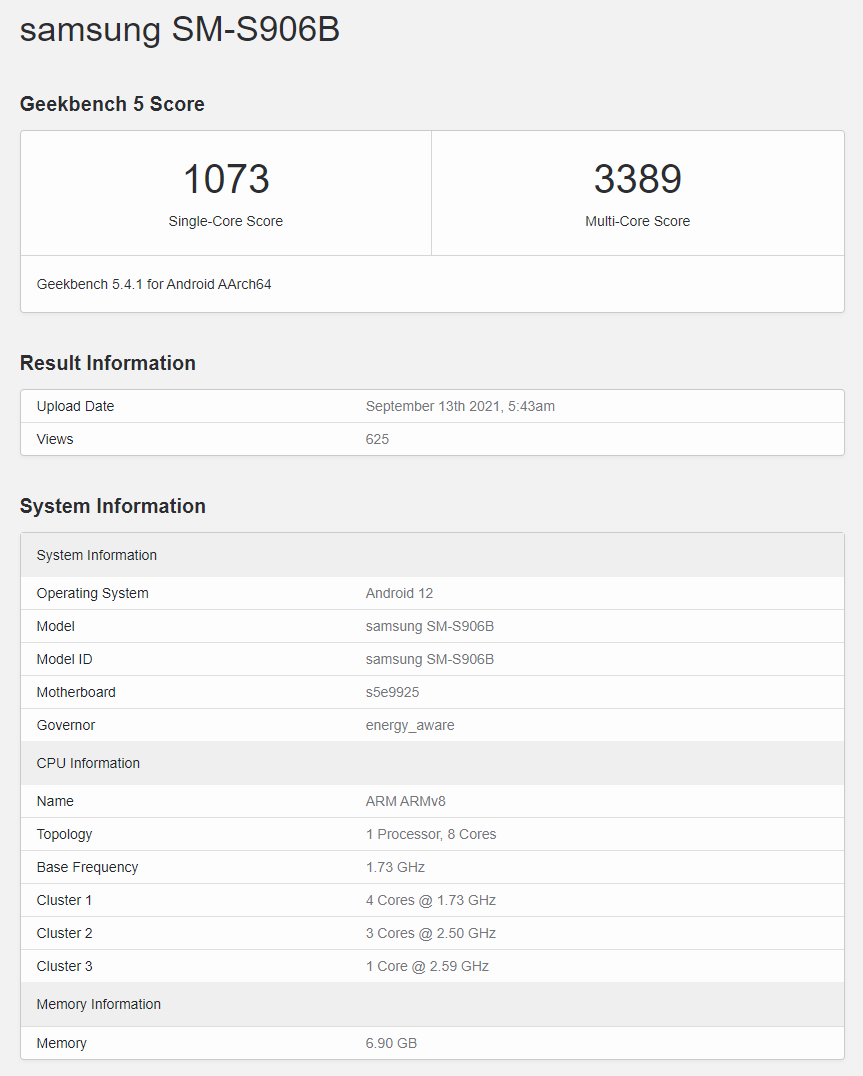Click the Cluster 1 value 4 Cores @ 1.73 GHz
Image resolution: width=863 pixels, height=1076 pixels.
coord(431,900)
